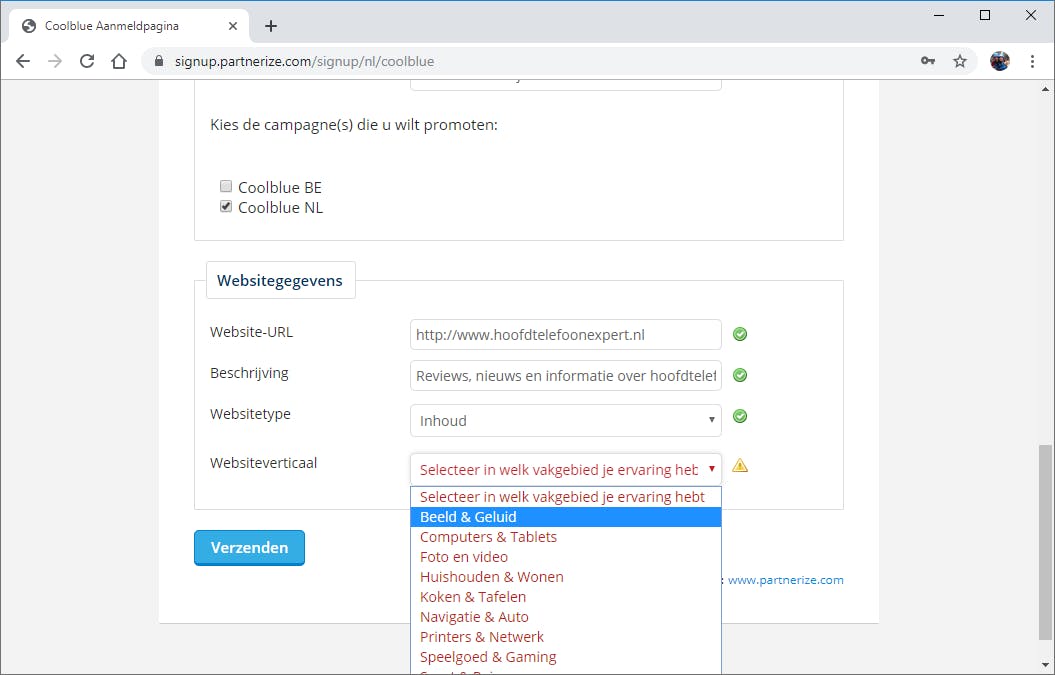Untick the Coolblue NL checkbox
The image size is (1055, 675).
226,207
